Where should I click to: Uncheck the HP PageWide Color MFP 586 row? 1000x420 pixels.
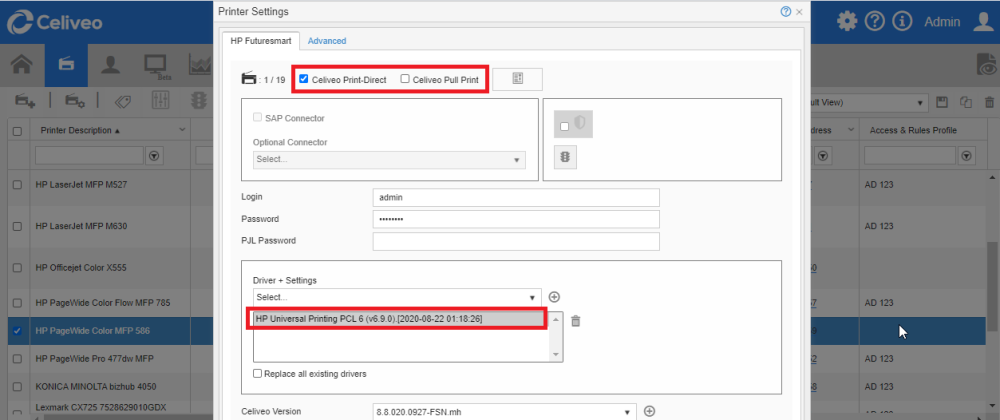pos(18,331)
